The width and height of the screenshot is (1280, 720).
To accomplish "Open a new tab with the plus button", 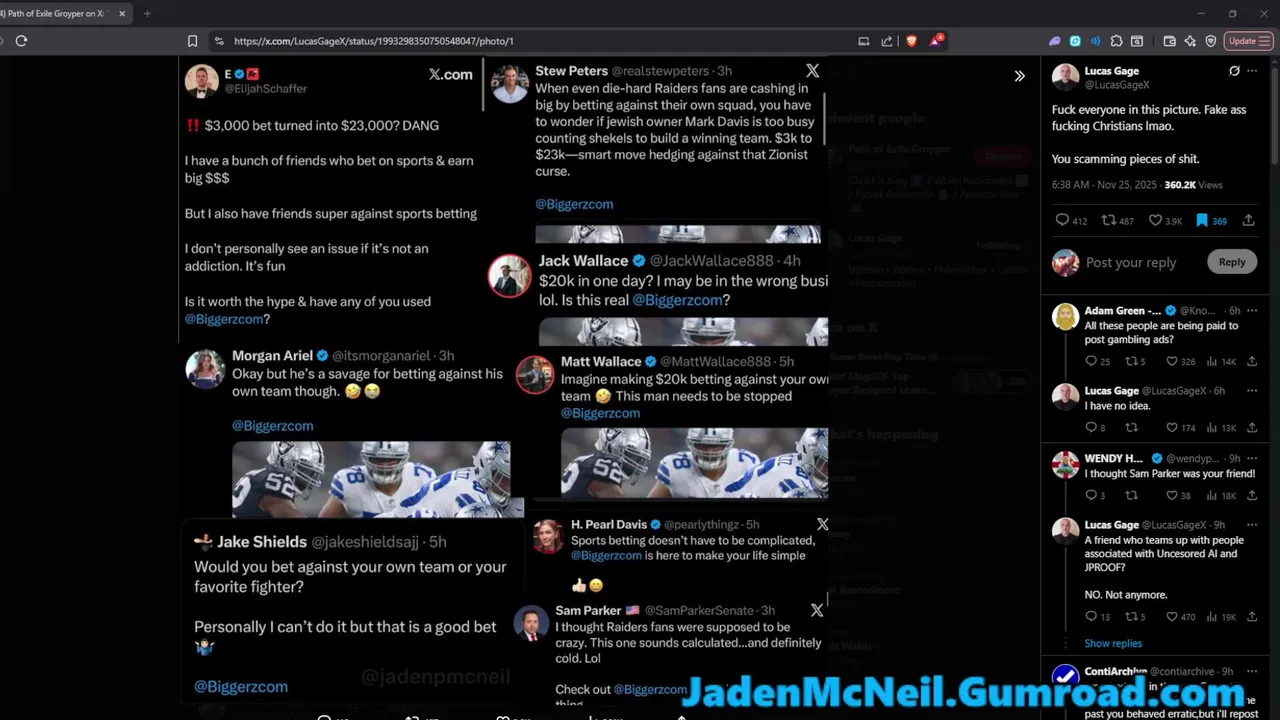I will (x=147, y=14).
